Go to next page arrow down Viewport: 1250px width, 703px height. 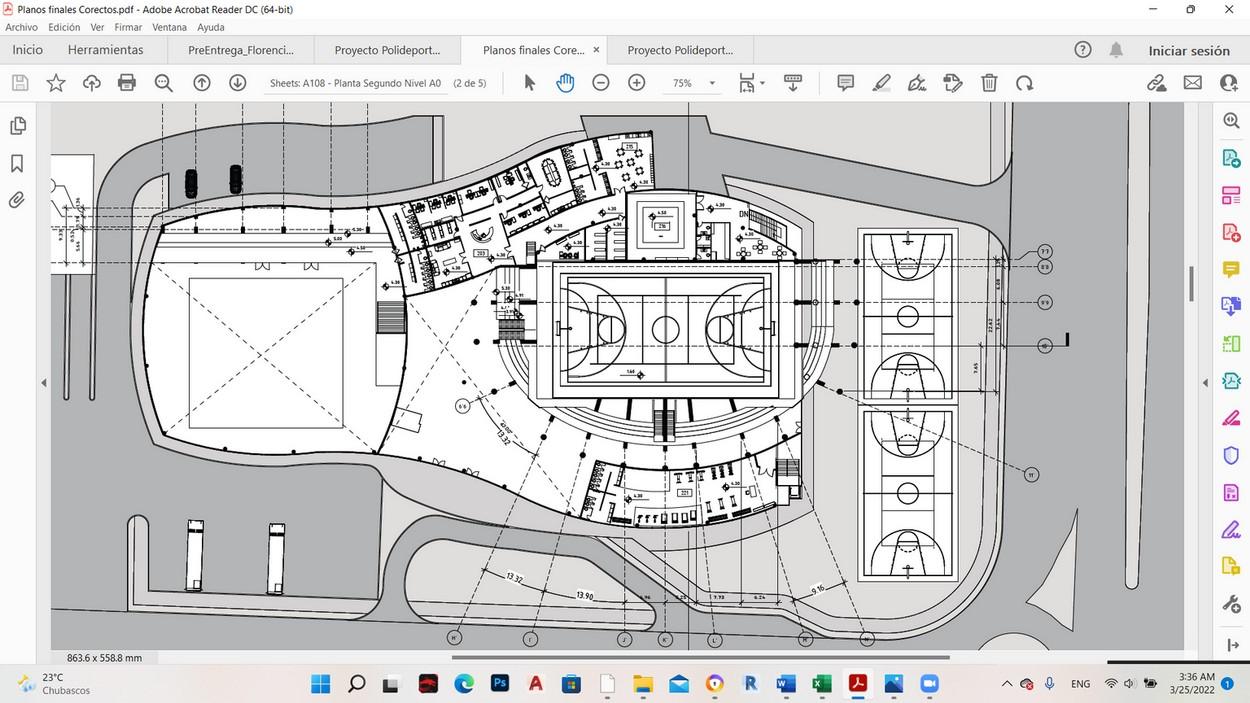click(x=238, y=83)
